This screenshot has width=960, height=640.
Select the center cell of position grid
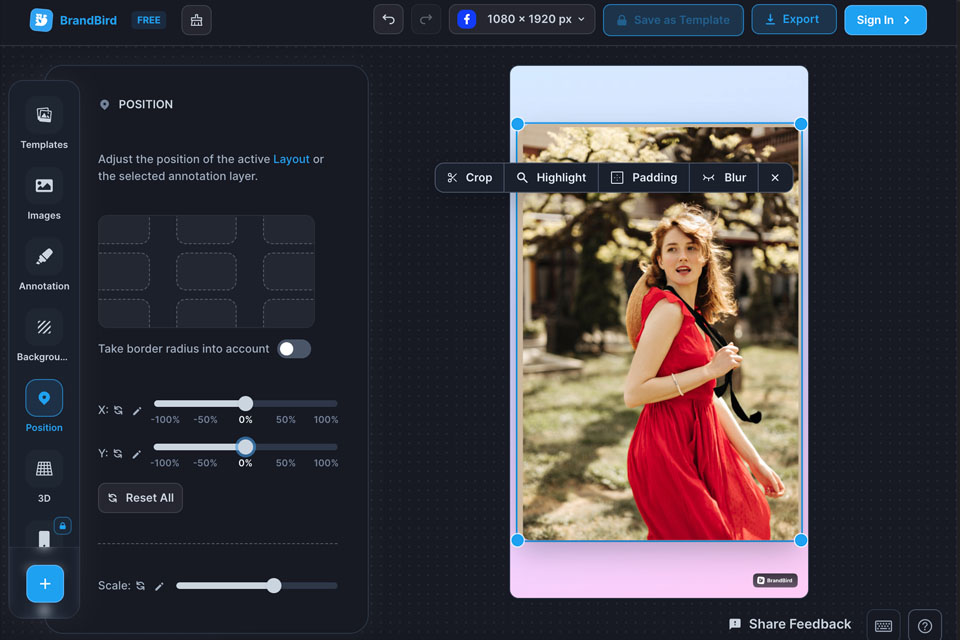pyautogui.click(x=206, y=271)
